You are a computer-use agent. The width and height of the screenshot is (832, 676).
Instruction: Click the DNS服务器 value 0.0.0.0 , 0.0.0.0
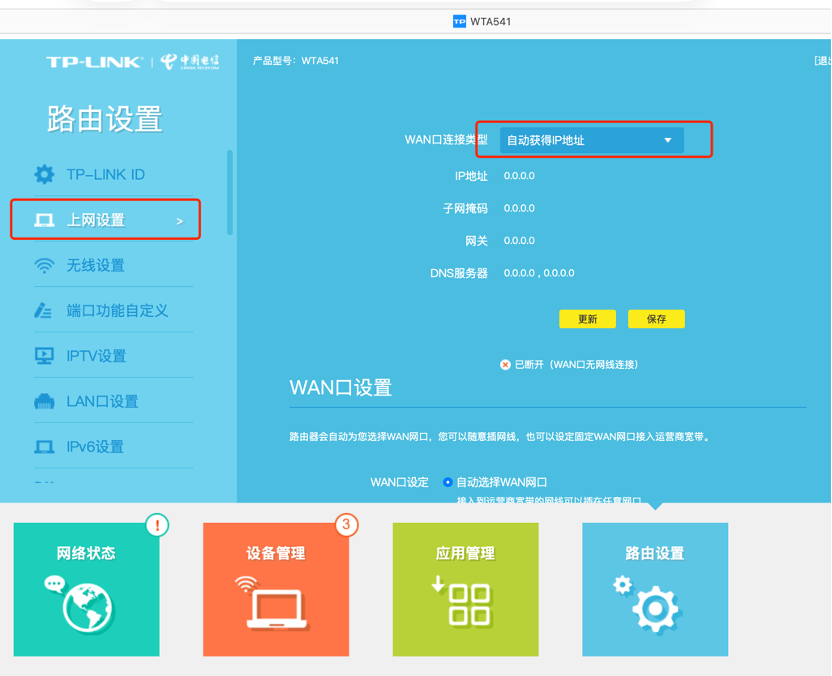pyautogui.click(x=539, y=273)
